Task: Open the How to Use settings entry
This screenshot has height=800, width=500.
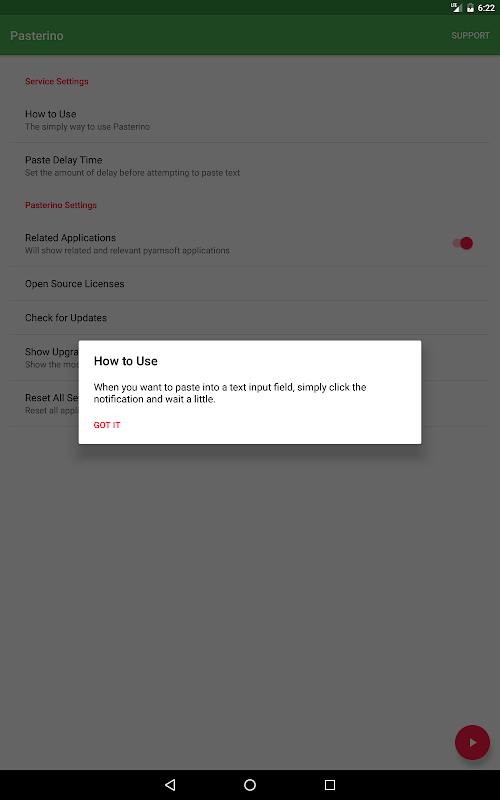Action: tap(250, 120)
